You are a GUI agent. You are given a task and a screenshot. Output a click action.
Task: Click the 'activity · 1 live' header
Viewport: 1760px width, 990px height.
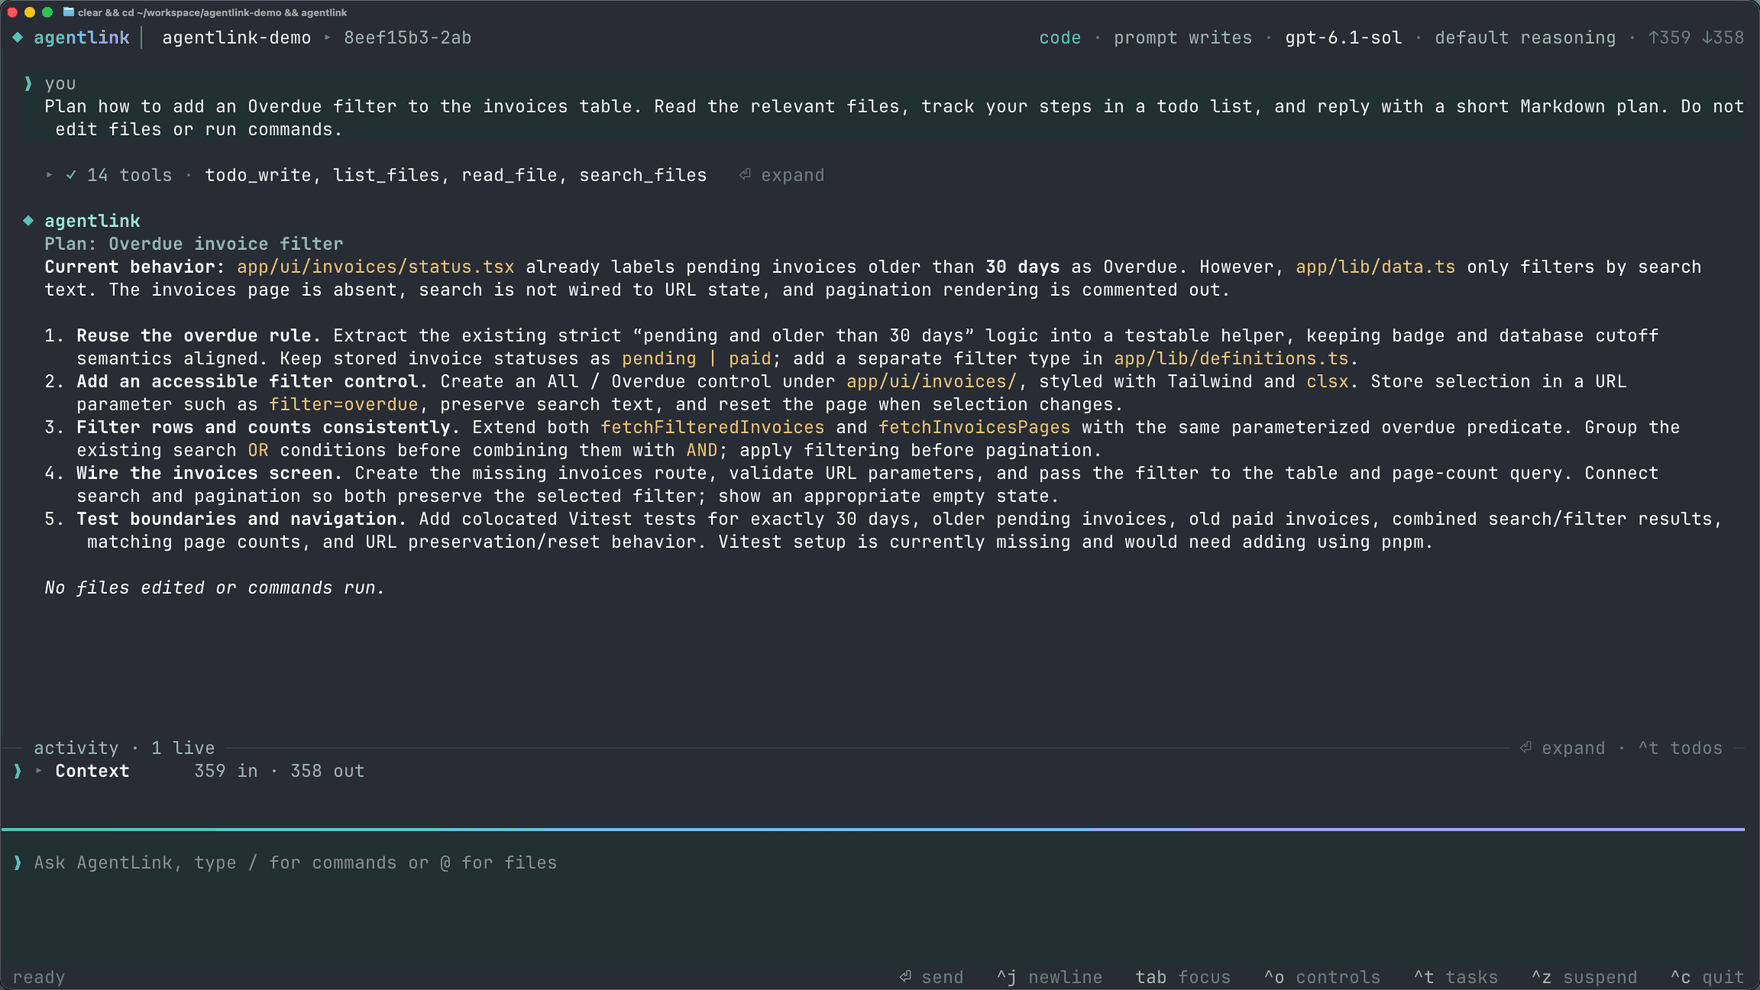pyautogui.click(x=124, y=748)
